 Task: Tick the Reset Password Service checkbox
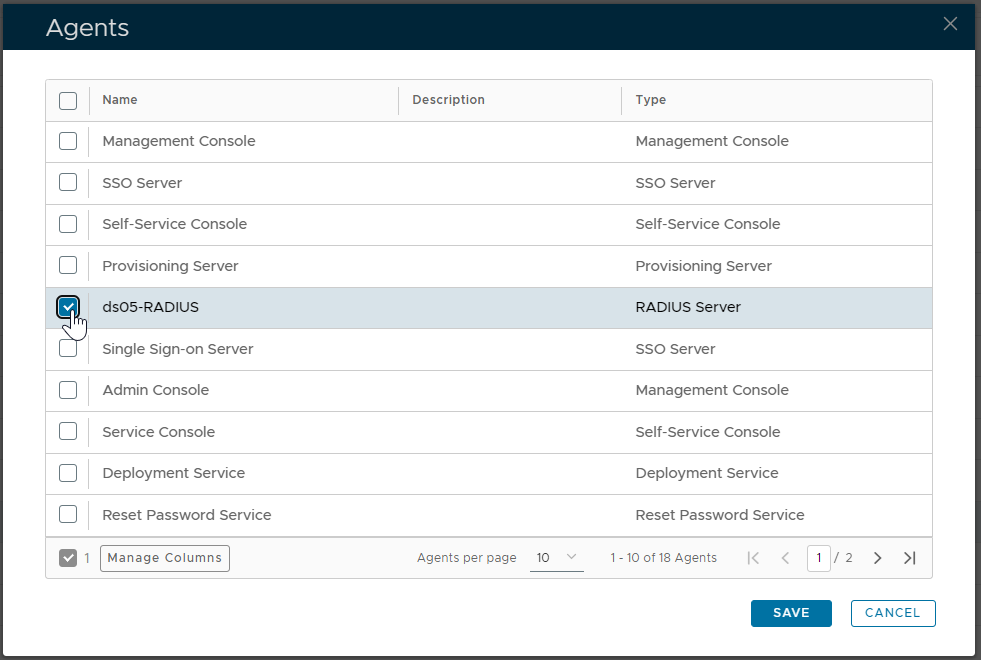(x=68, y=515)
